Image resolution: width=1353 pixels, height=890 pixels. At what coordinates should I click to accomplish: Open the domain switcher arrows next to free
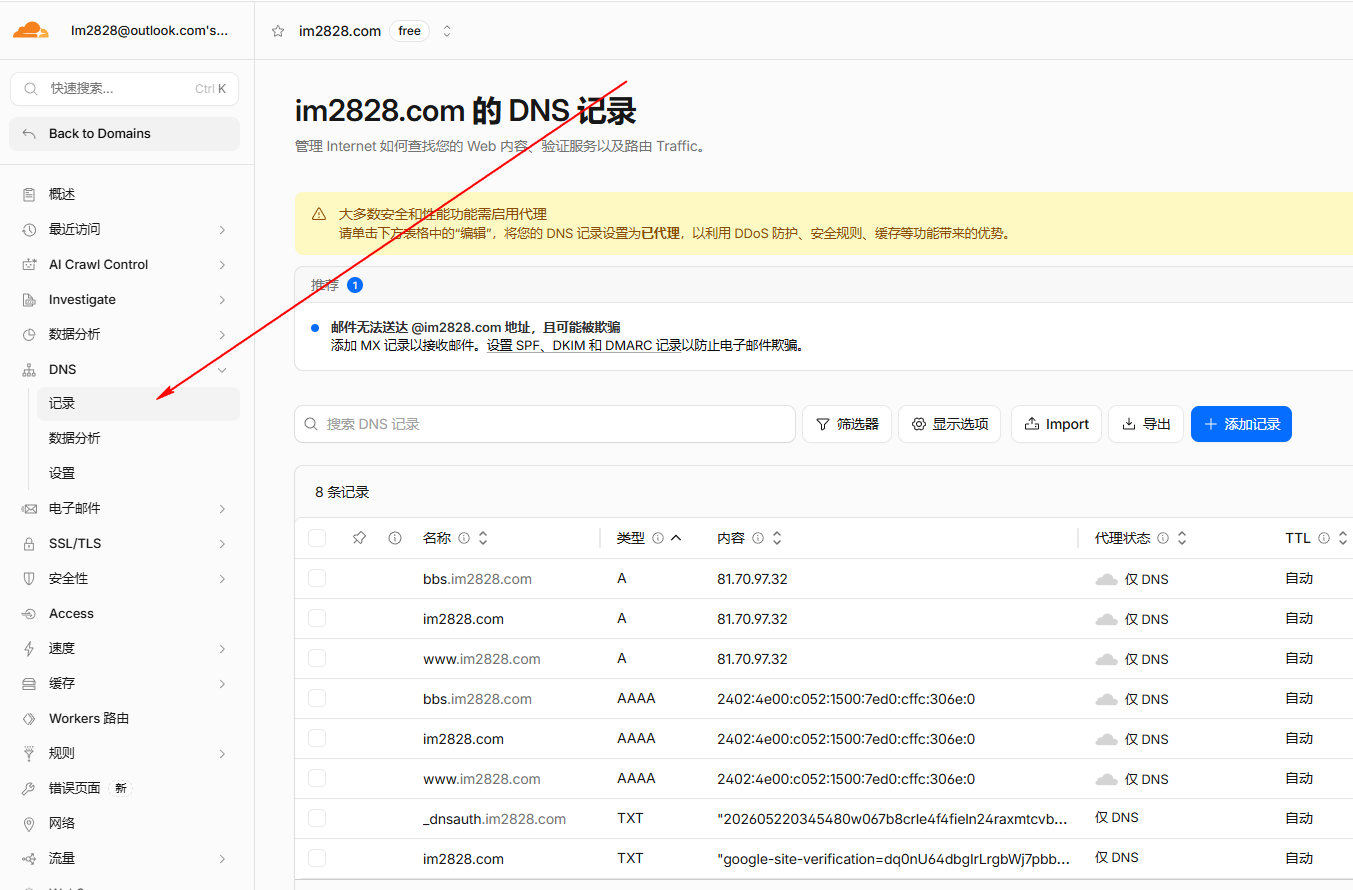pos(447,31)
